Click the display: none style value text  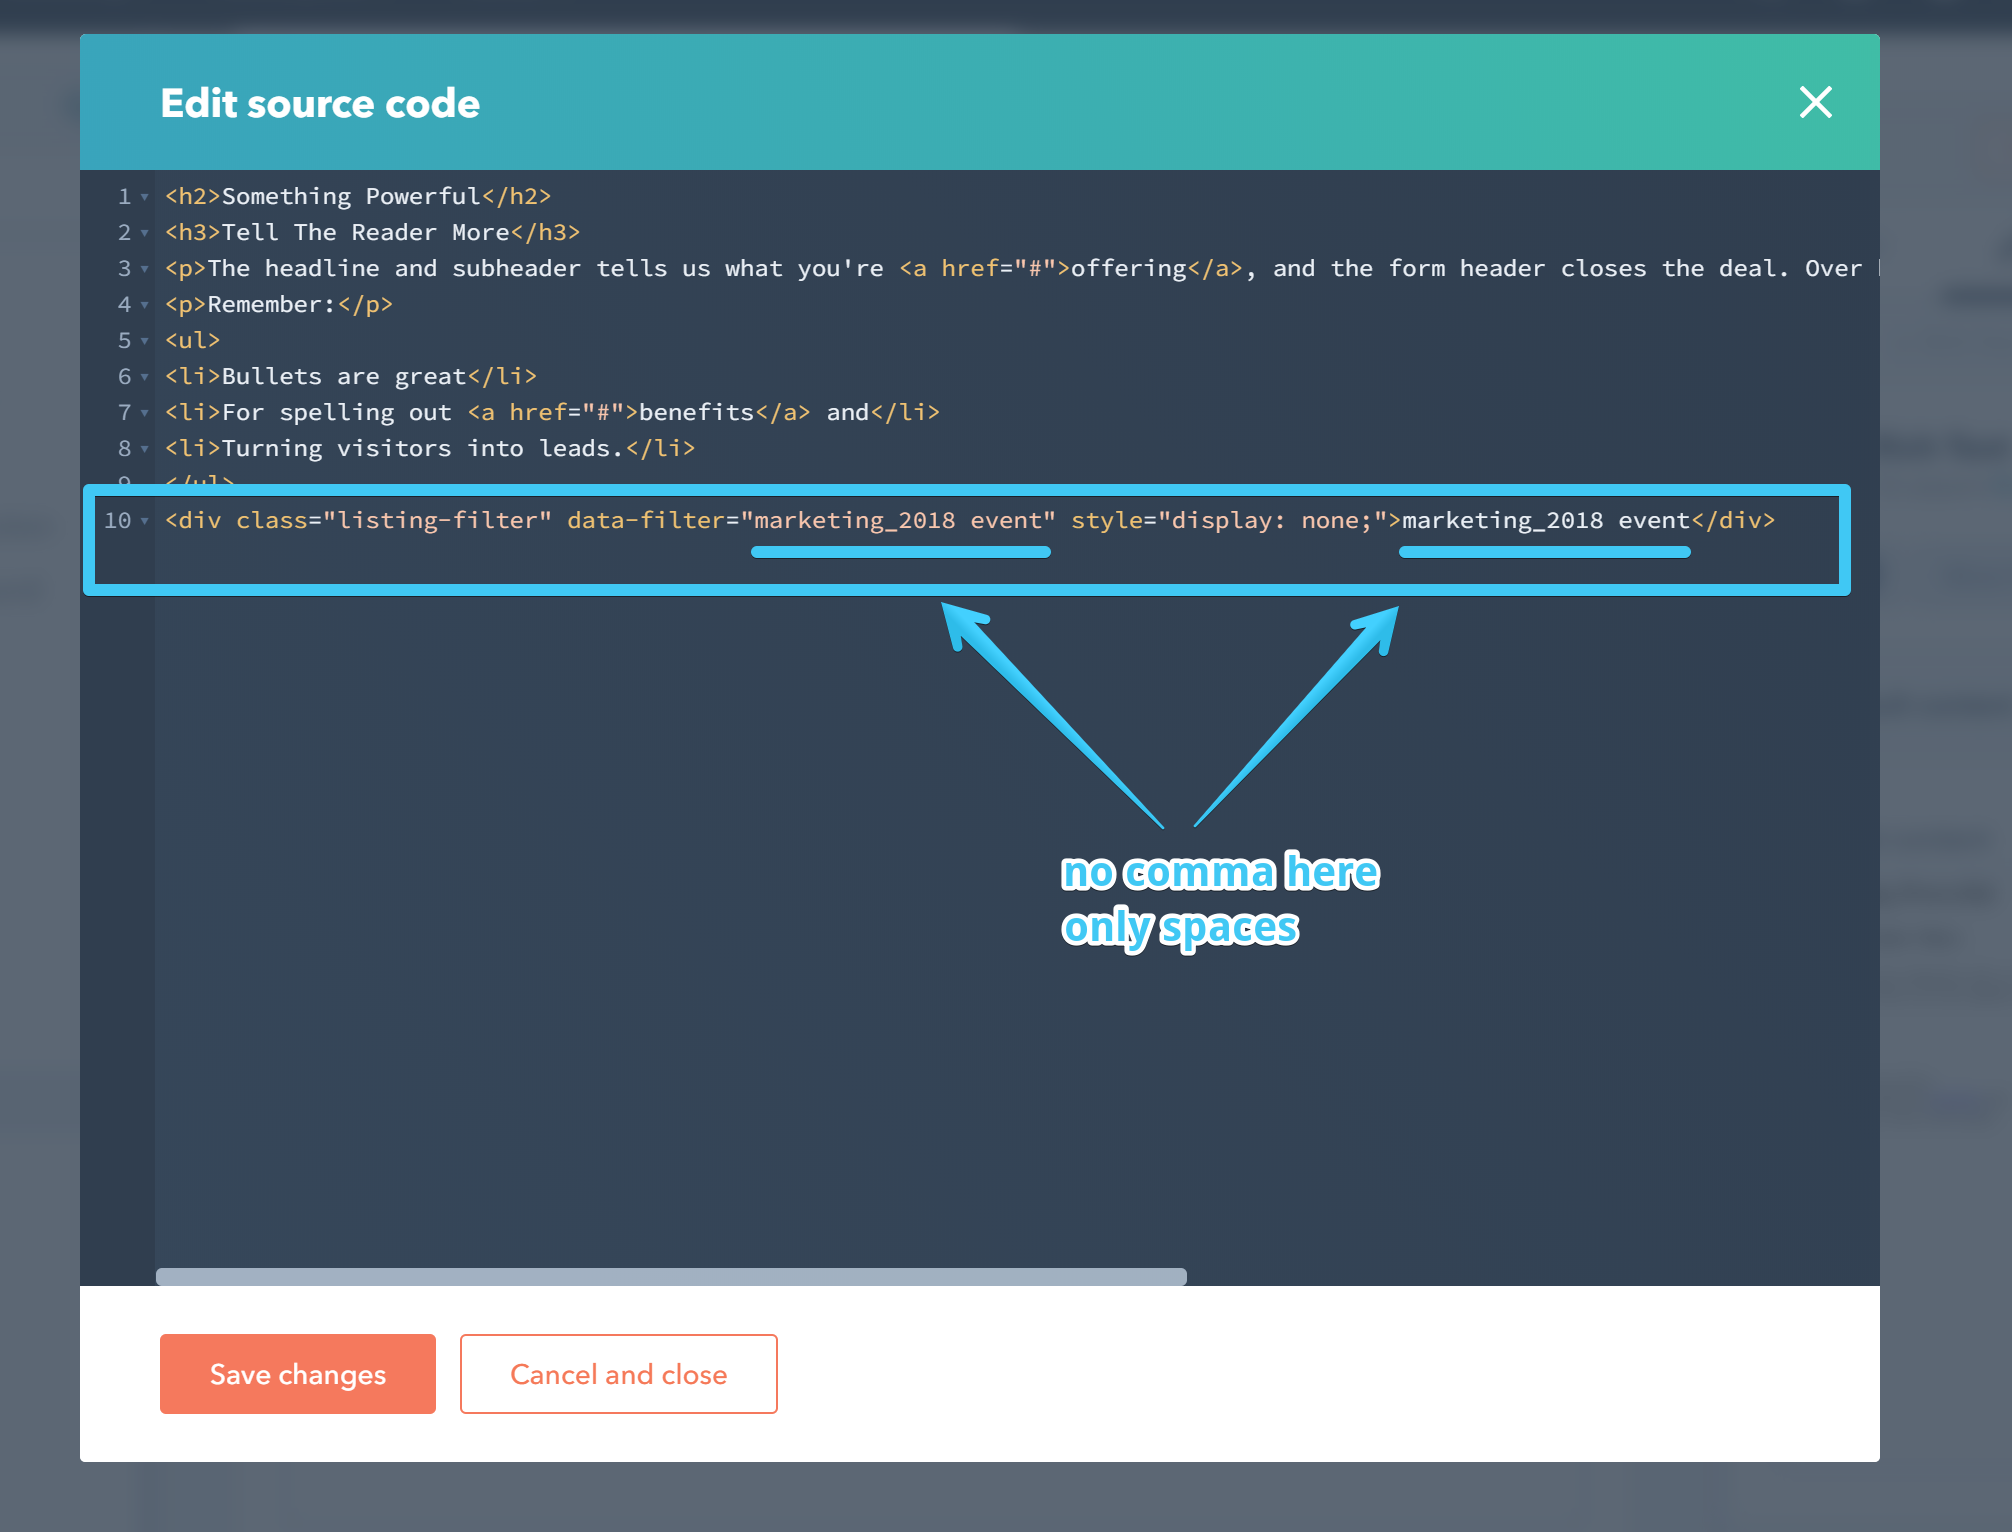pyautogui.click(x=1270, y=520)
